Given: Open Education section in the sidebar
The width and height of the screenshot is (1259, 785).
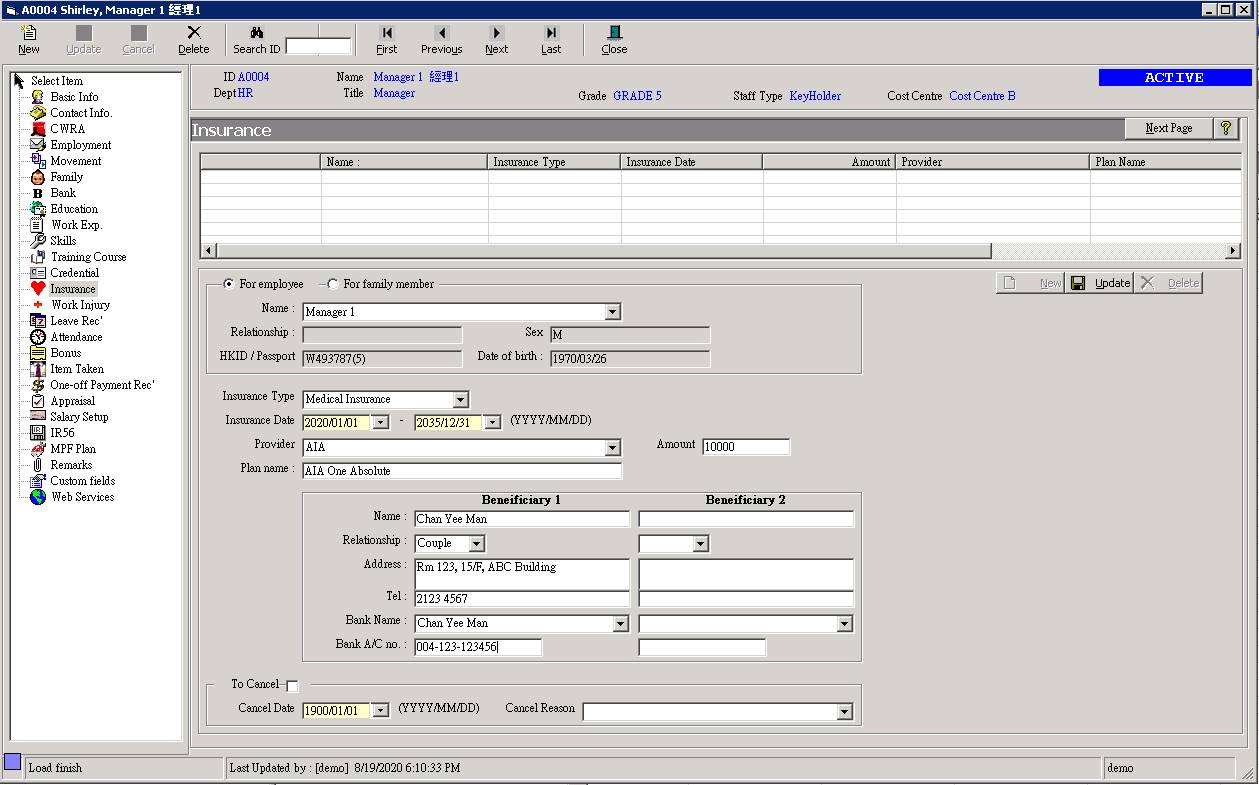Looking at the screenshot, I should click(74, 209).
